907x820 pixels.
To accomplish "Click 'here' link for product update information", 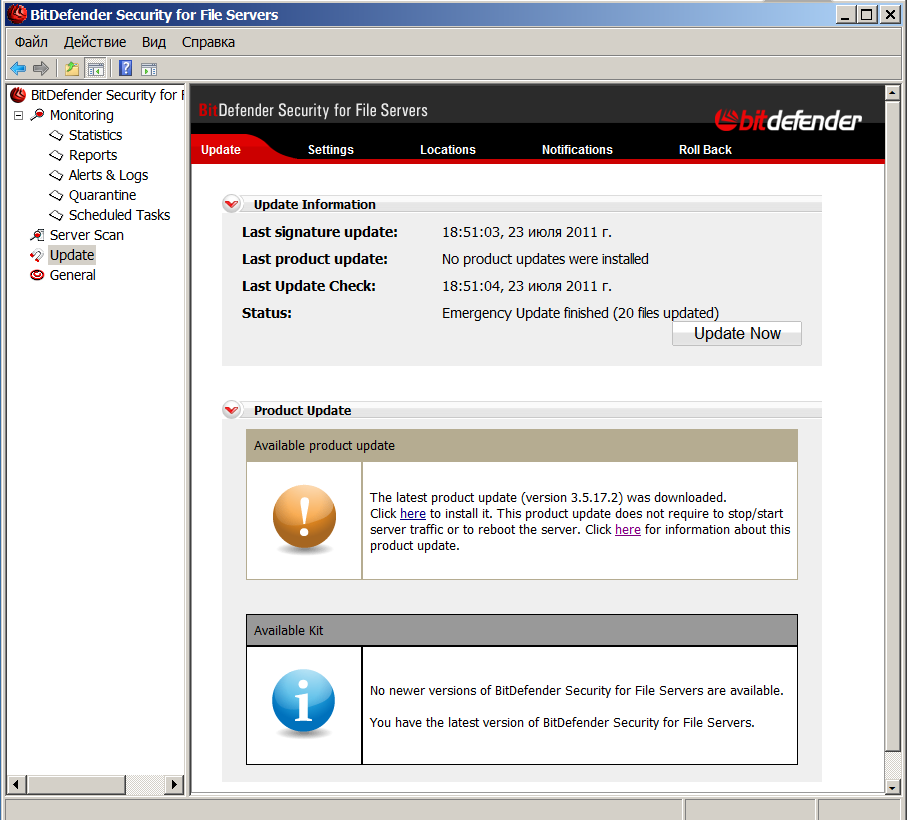I will (x=628, y=530).
